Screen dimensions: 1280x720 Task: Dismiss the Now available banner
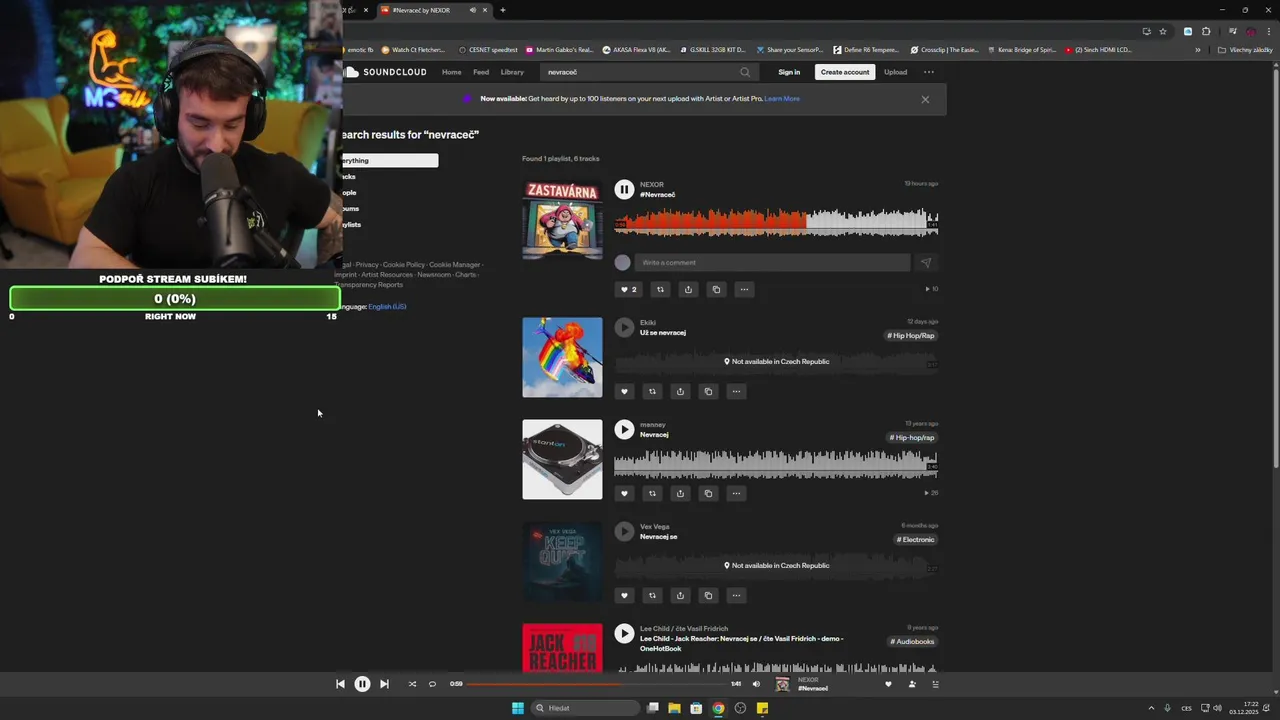coord(925,99)
